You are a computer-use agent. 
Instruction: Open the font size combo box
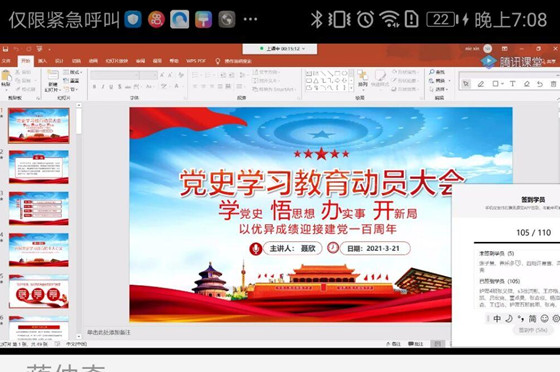click(x=149, y=75)
